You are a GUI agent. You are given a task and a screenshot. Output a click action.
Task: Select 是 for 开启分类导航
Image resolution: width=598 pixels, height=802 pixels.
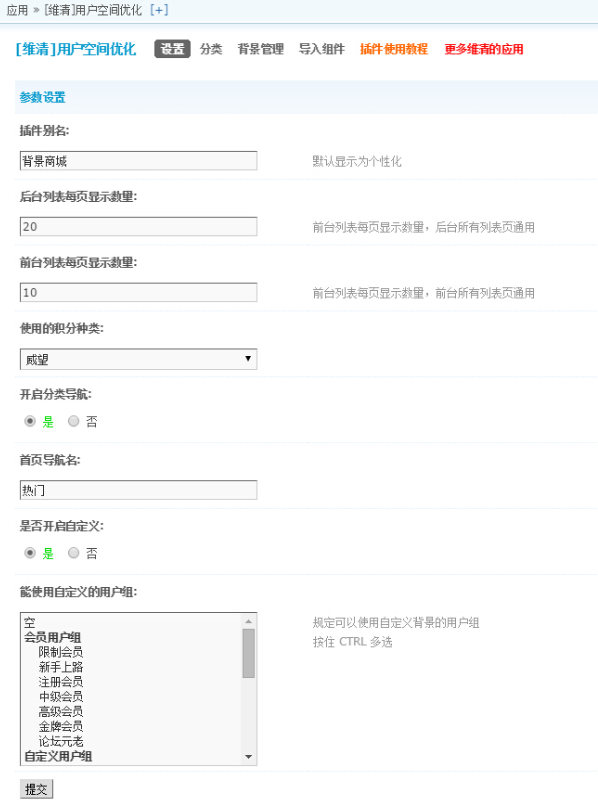click(30, 421)
